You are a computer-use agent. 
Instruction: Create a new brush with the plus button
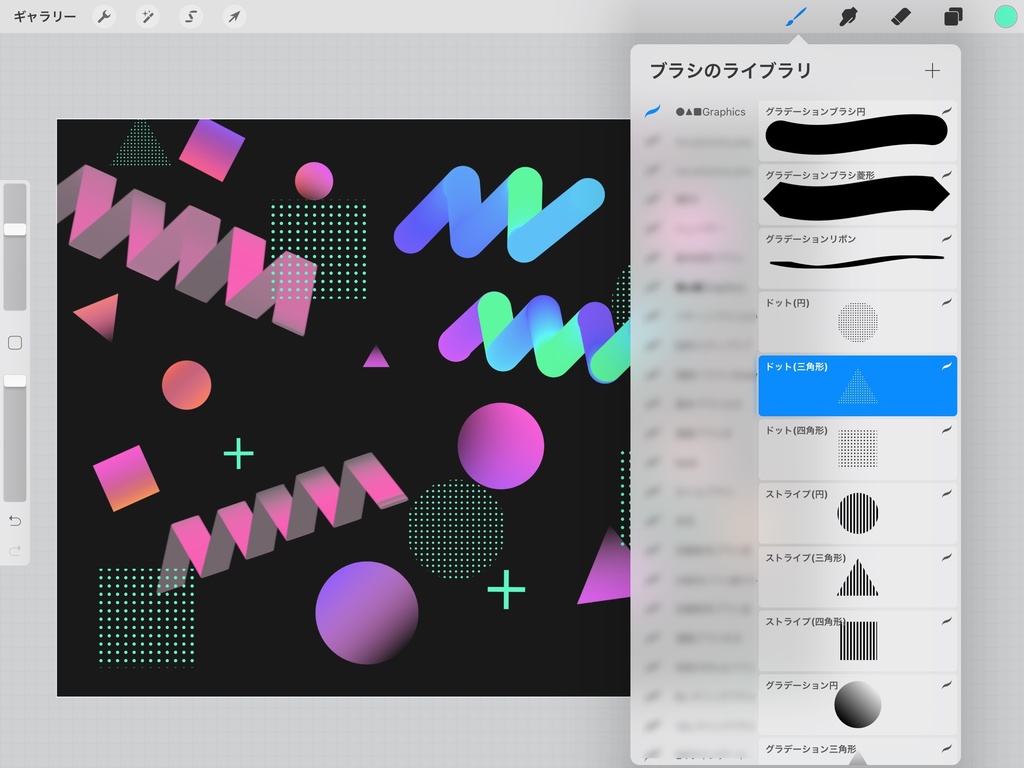click(932, 70)
